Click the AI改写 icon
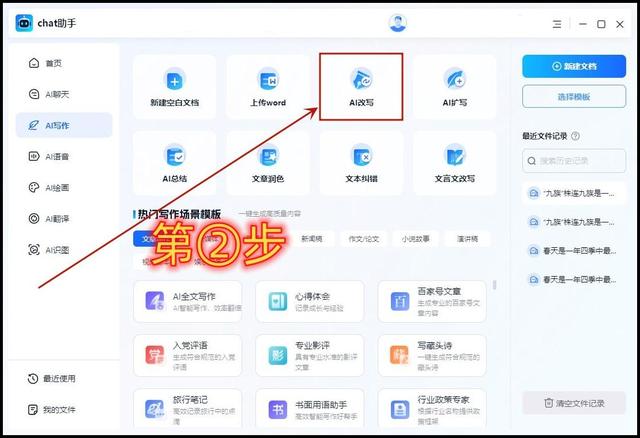 (x=361, y=80)
